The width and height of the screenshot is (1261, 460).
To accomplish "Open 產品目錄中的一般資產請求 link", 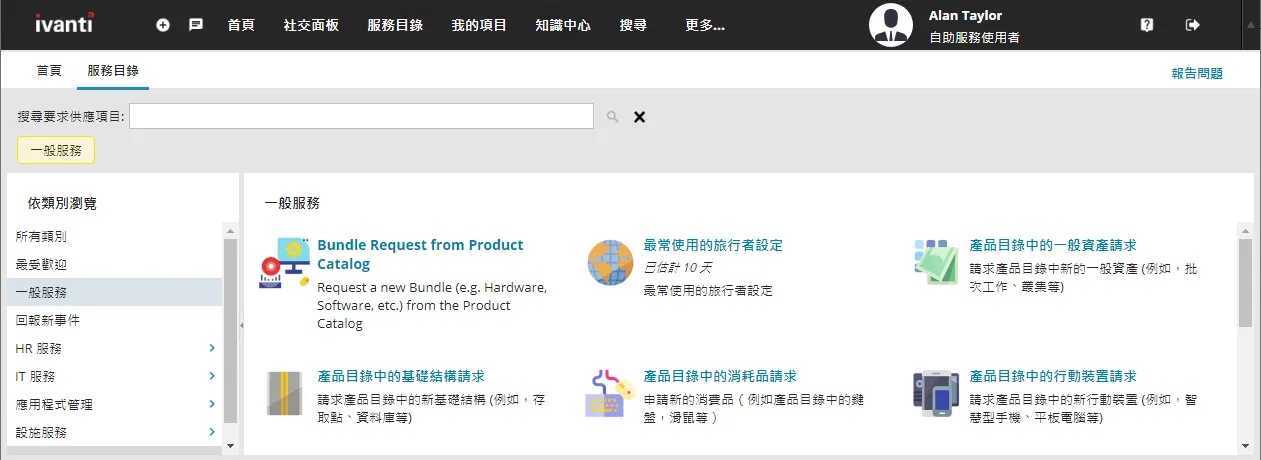I will click(x=1053, y=245).
